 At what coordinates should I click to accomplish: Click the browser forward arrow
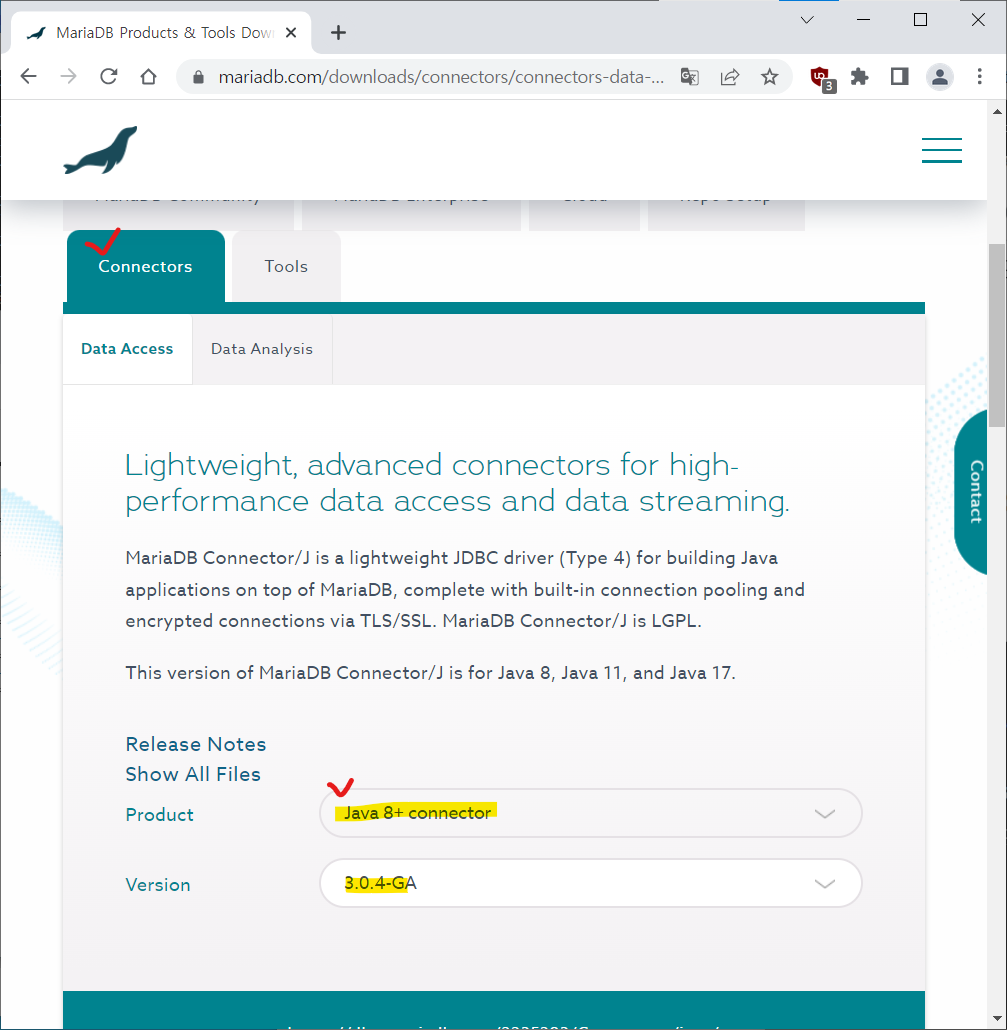68,76
